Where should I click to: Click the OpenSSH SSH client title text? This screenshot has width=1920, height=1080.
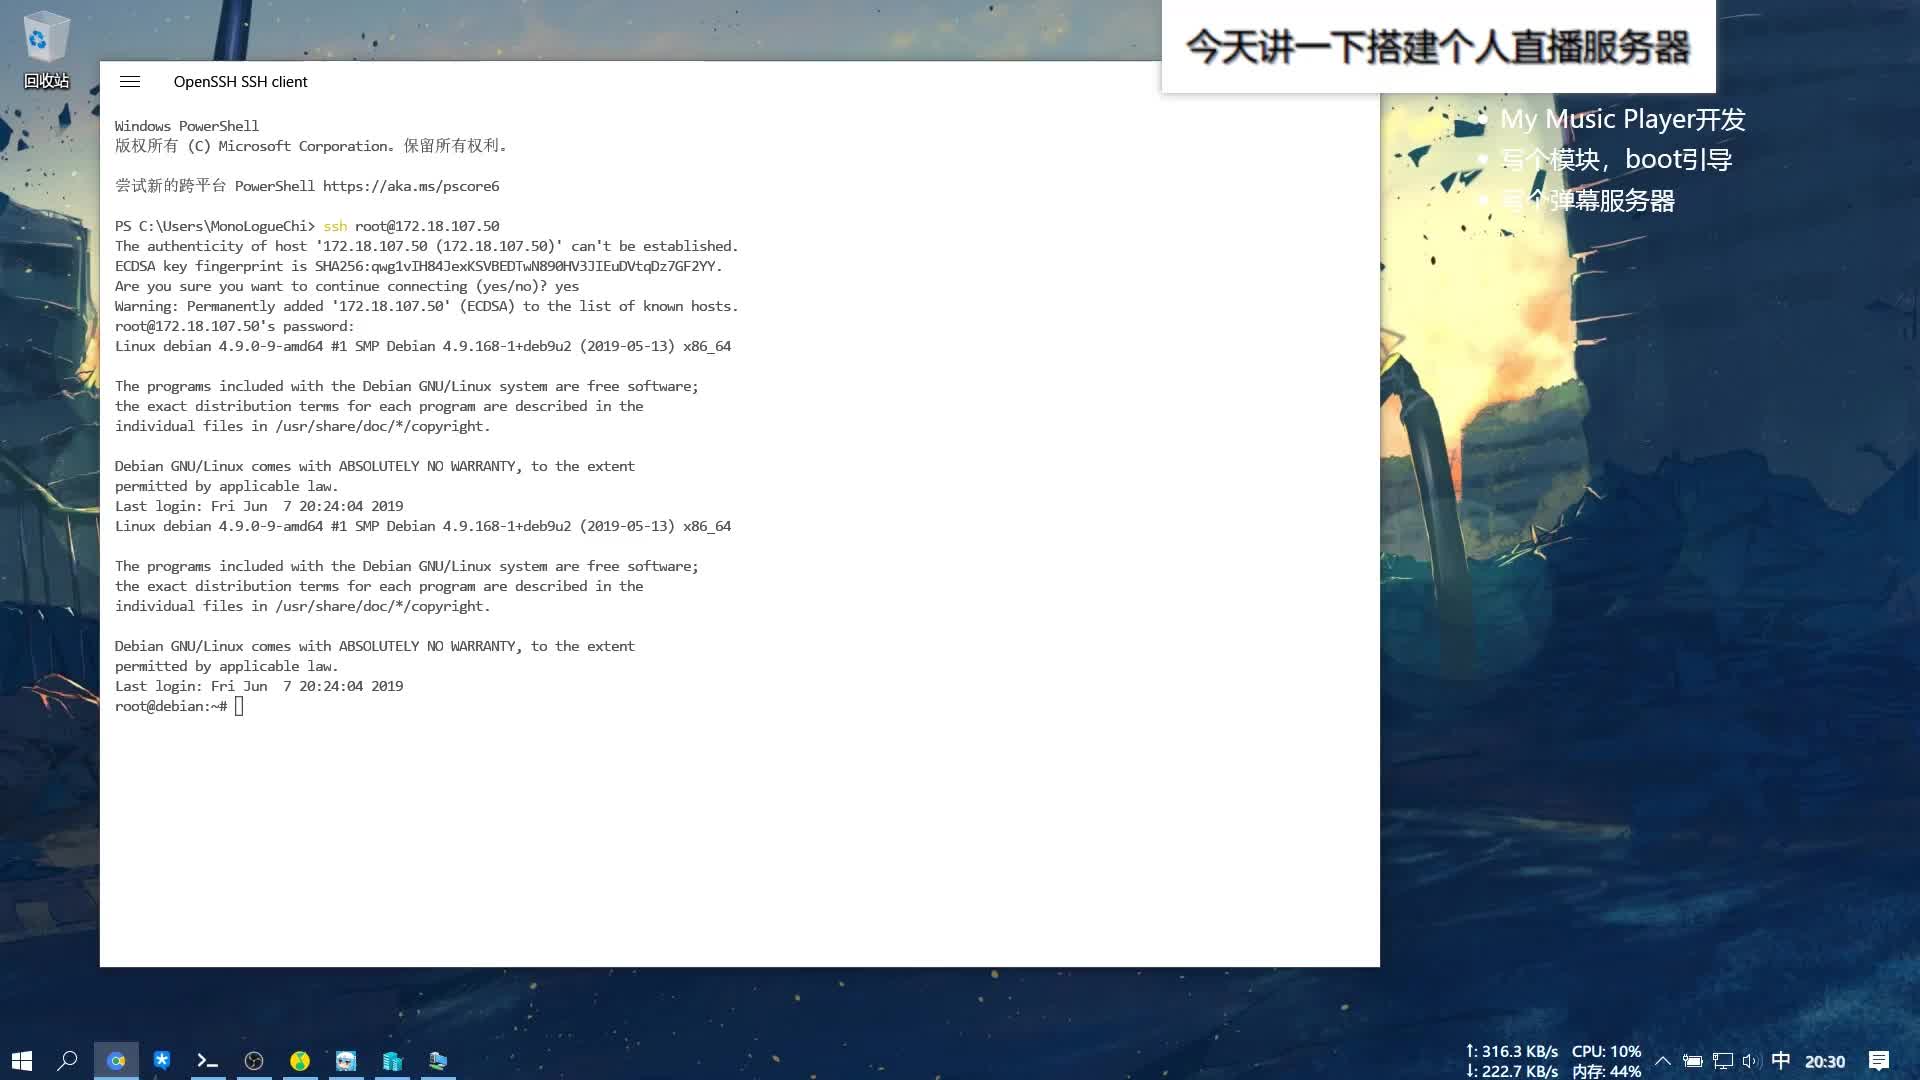pyautogui.click(x=240, y=82)
